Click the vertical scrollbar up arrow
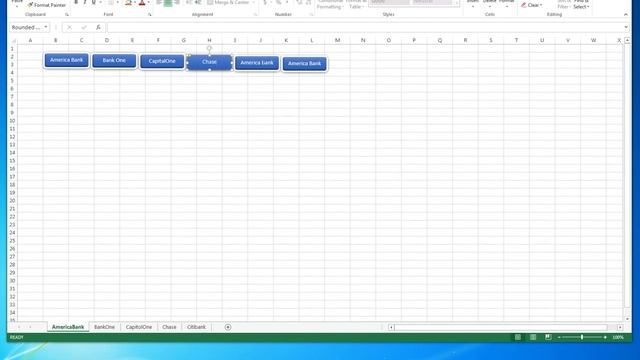 627,40
